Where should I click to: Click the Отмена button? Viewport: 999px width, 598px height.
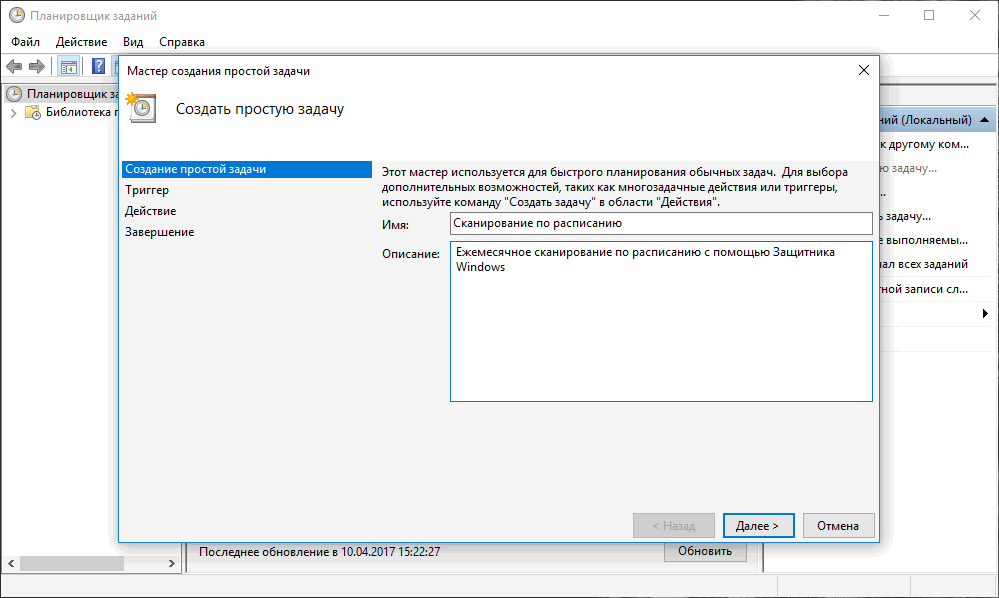click(838, 525)
